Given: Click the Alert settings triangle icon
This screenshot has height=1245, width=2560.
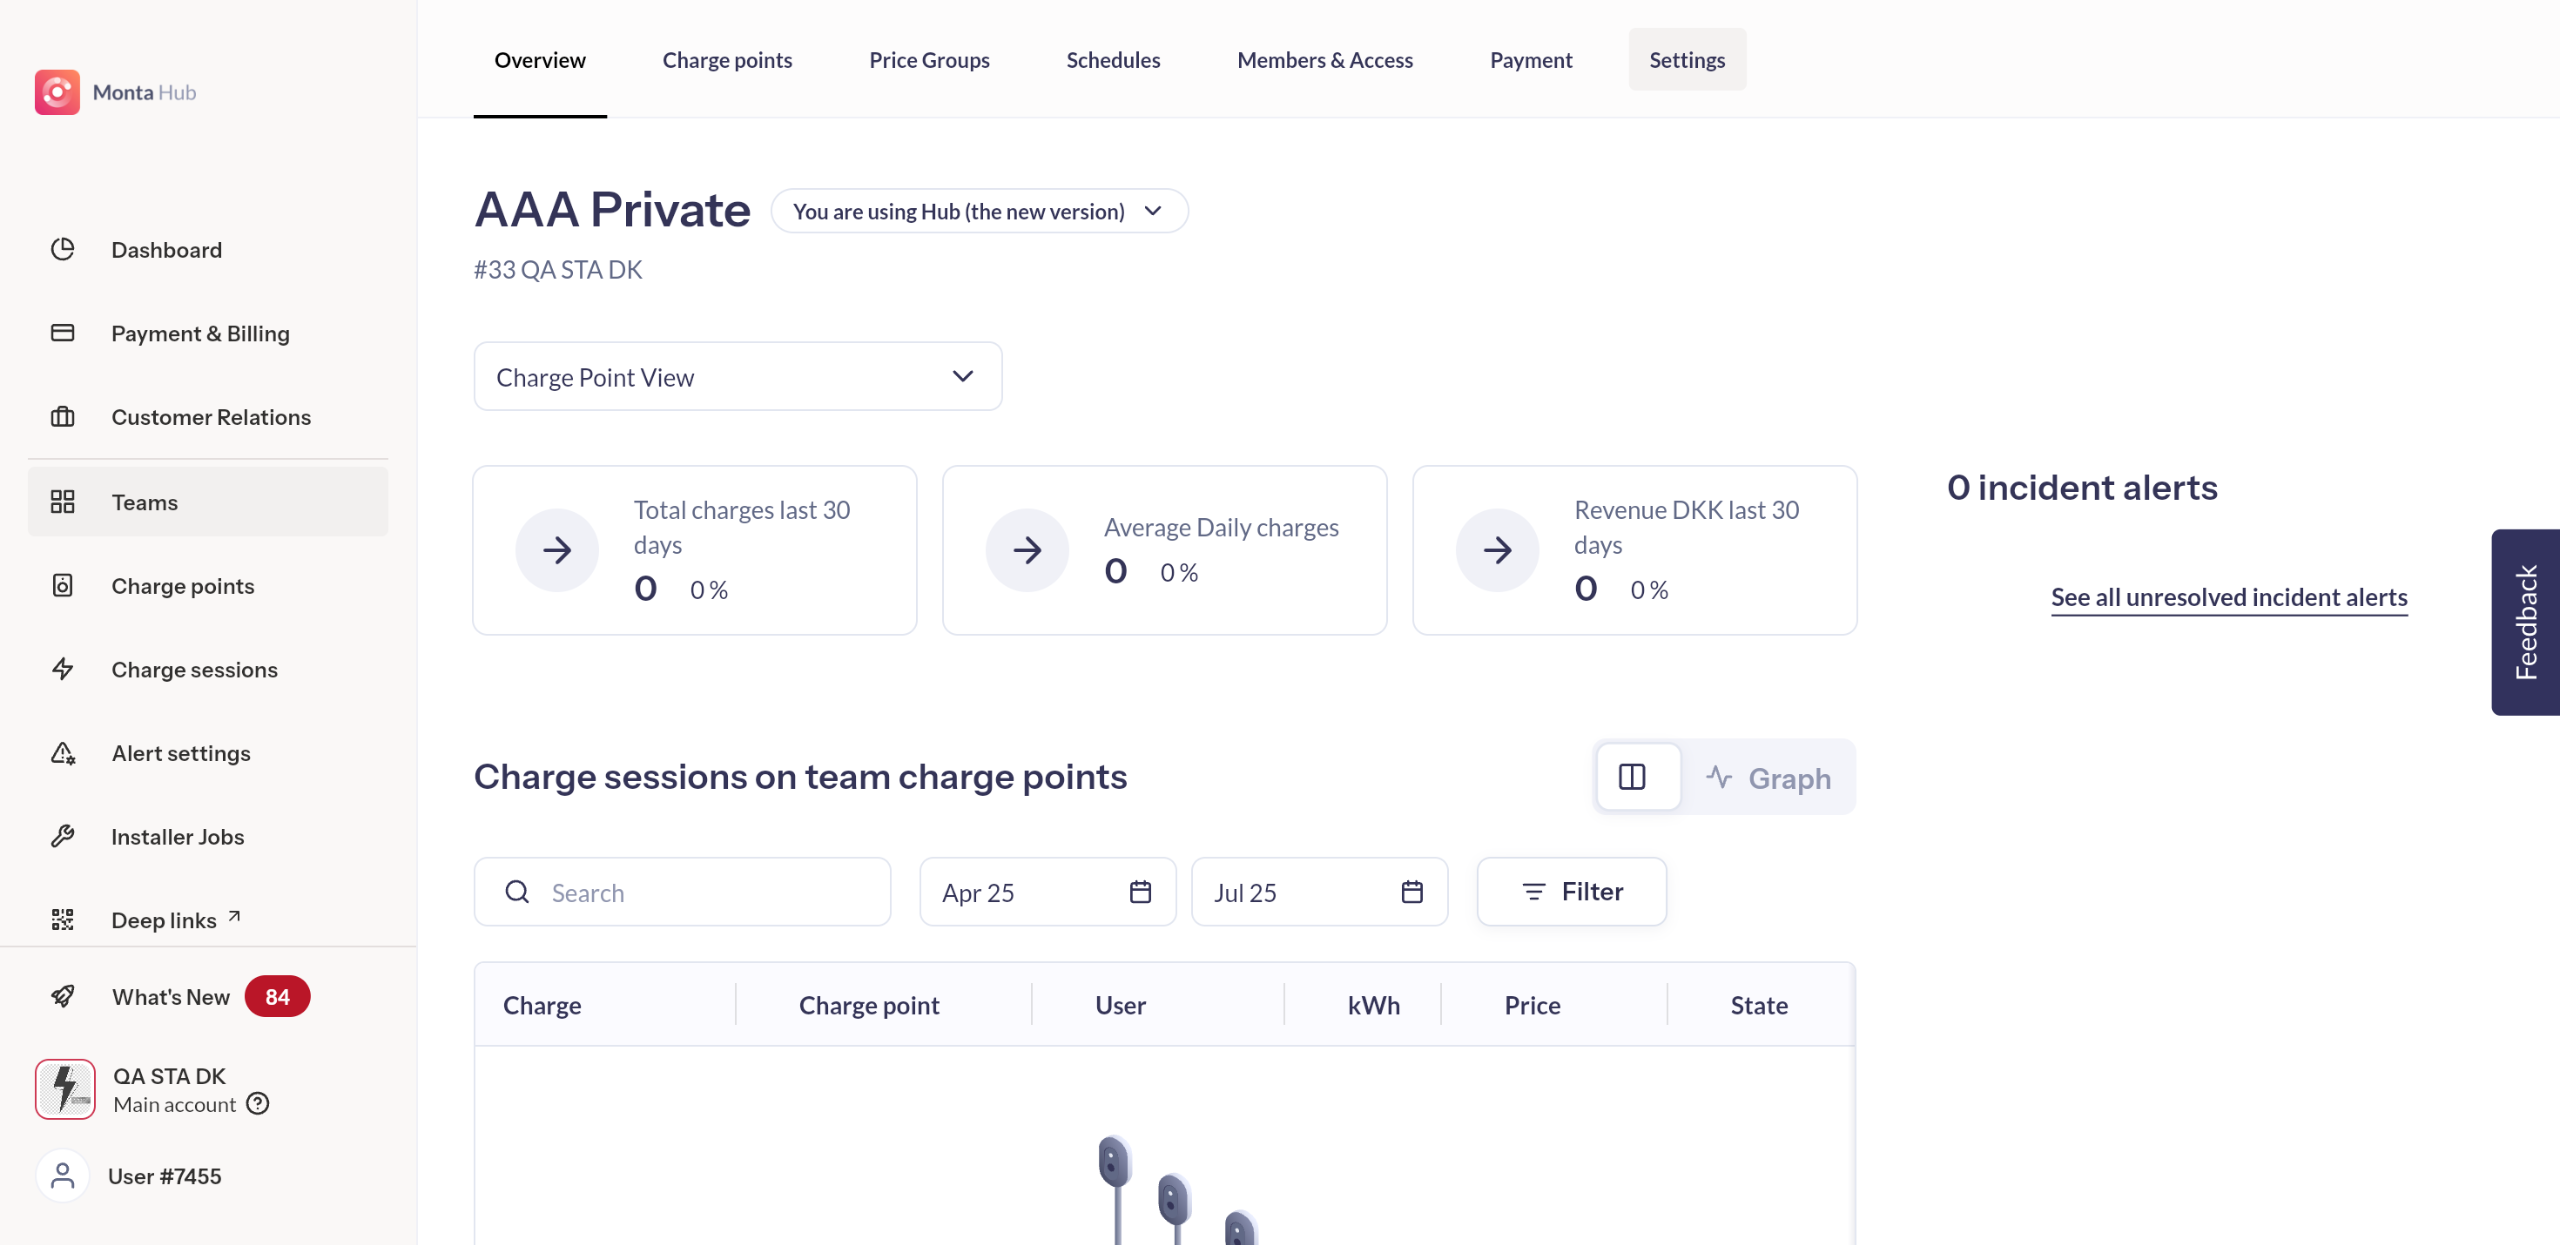Looking at the screenshot, I should click(63, 753).
